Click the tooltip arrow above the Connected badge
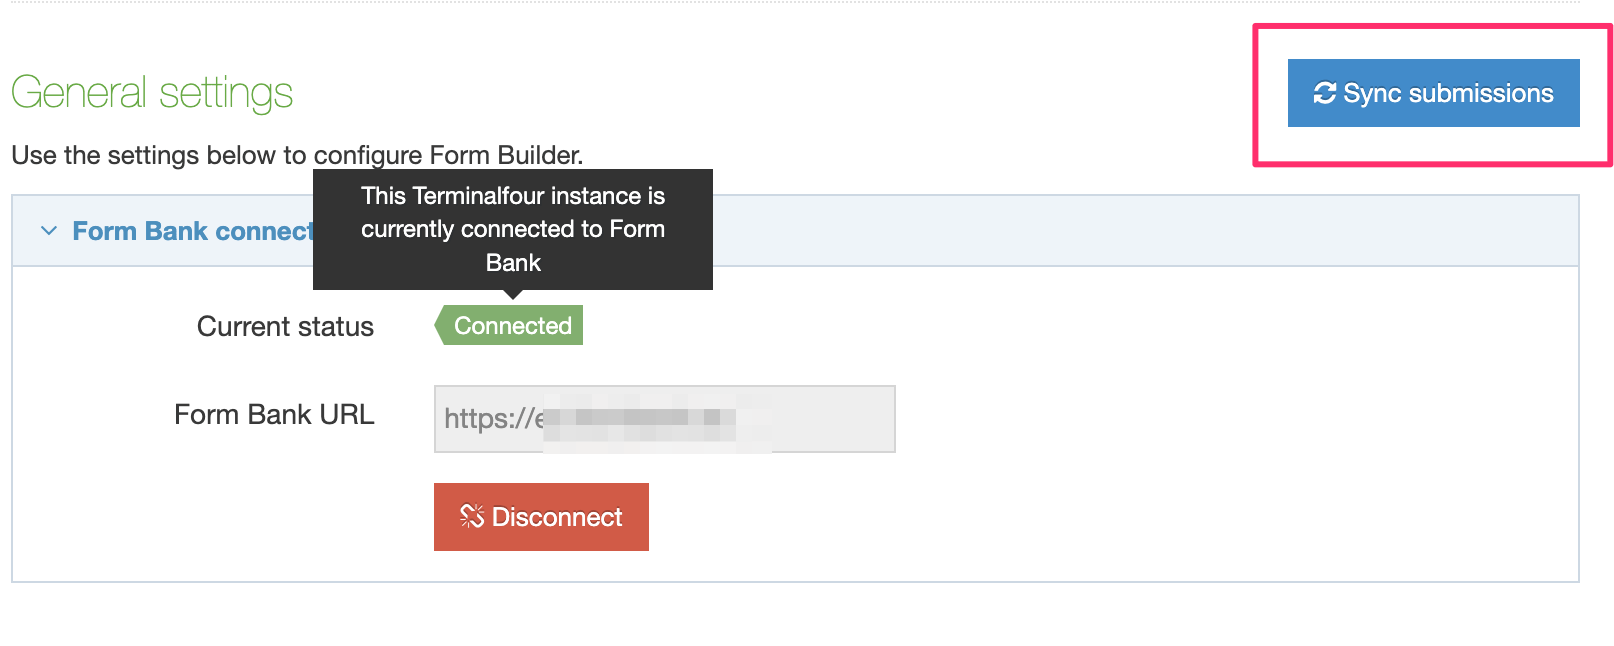1614x646 pixels. 513,294
